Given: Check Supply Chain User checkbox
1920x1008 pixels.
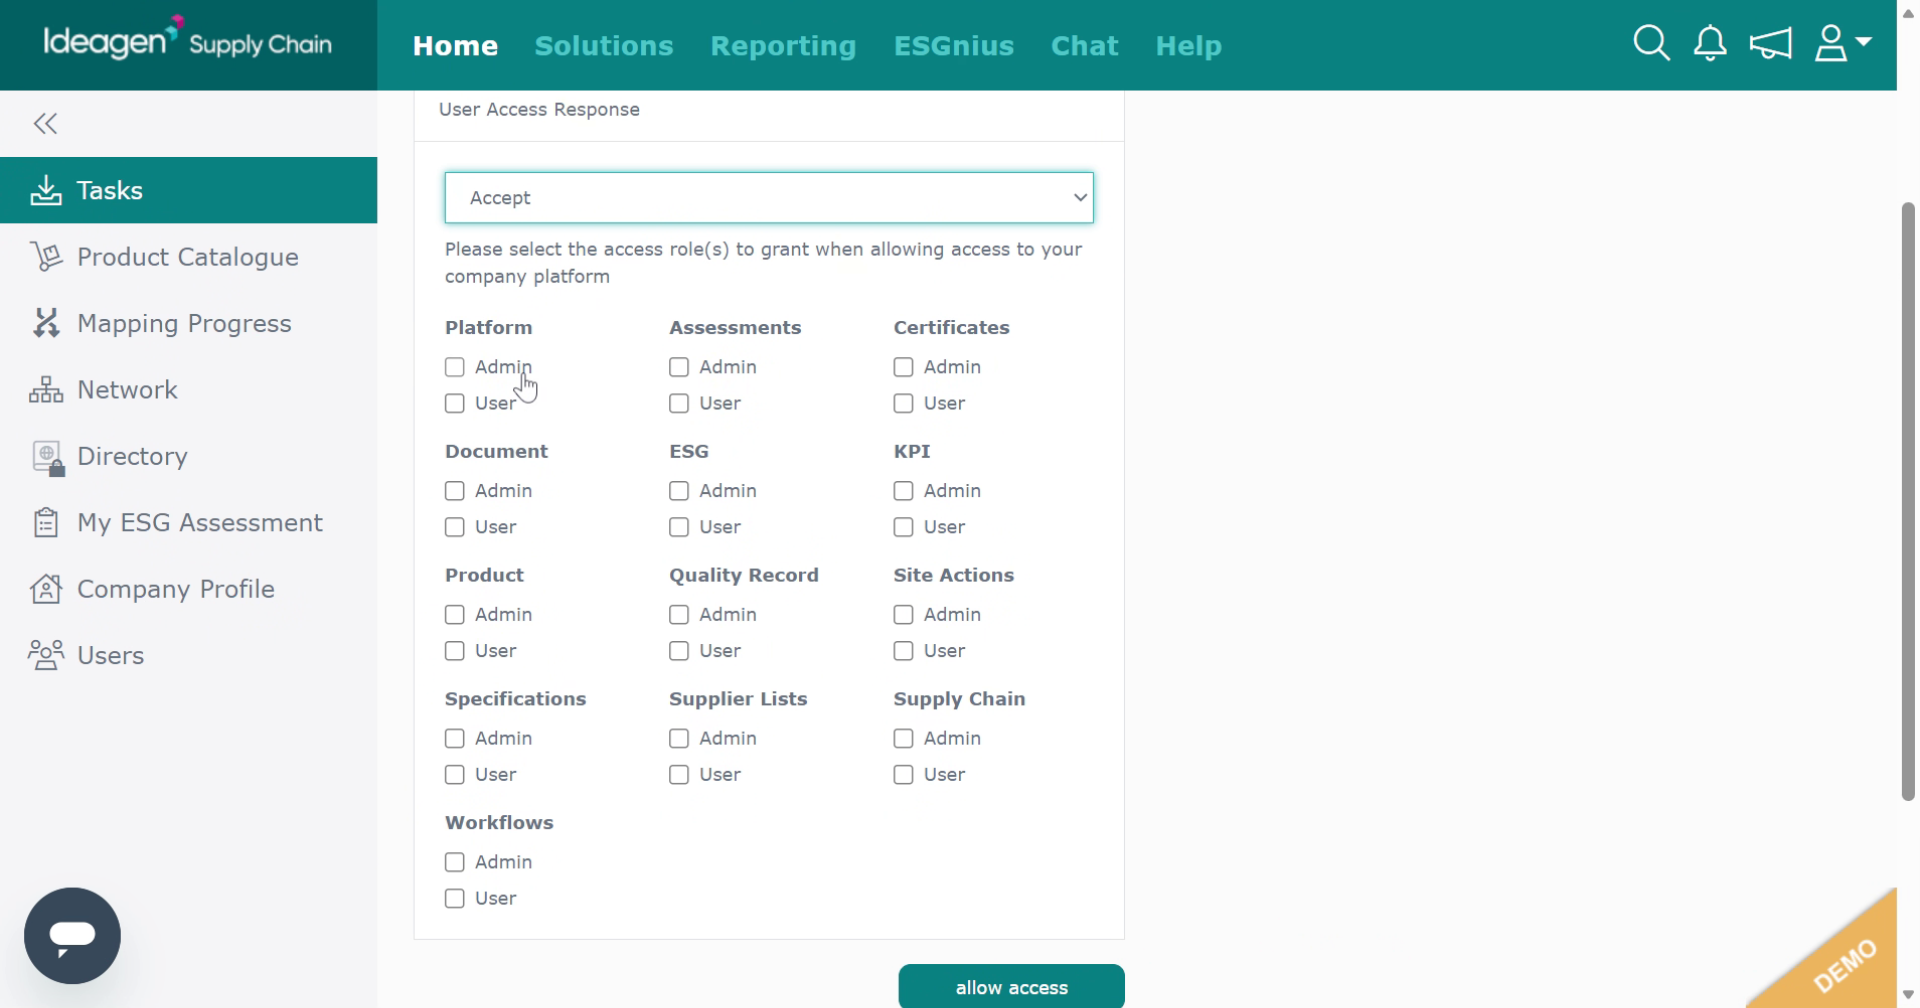Looking at the screenshot, I should click(903, 775).
